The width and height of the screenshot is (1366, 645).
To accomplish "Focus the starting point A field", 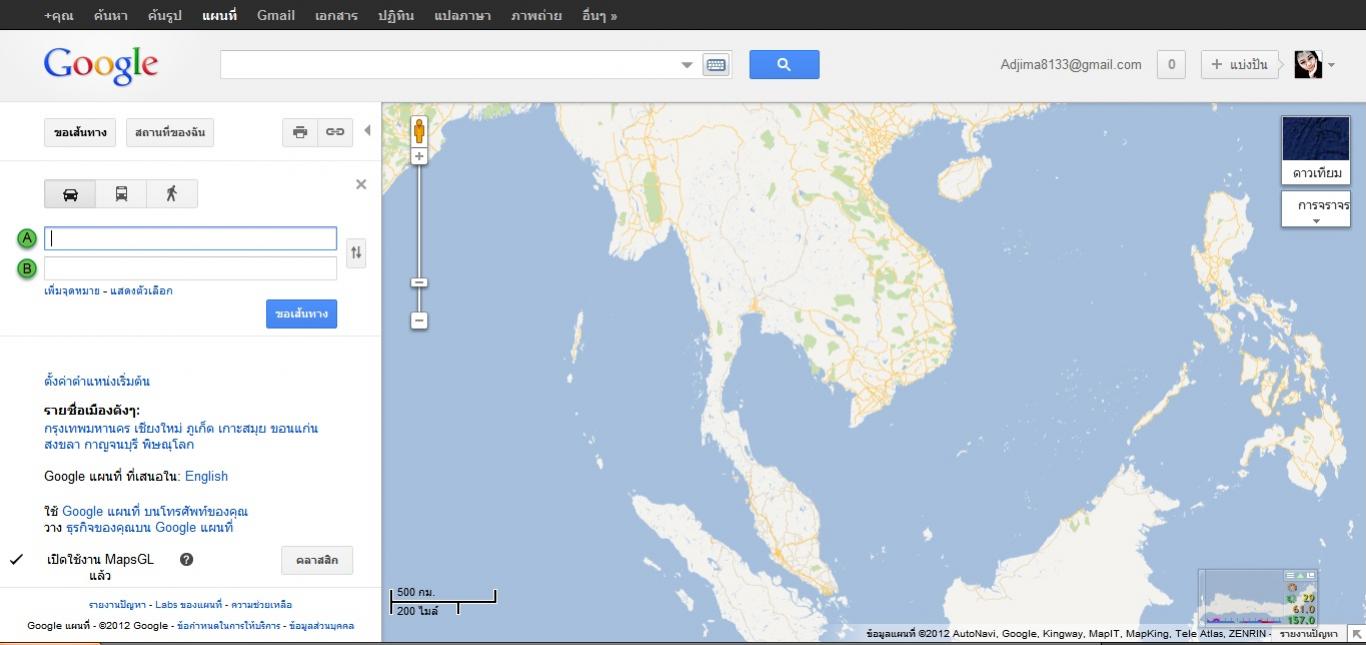I will 191,238.
